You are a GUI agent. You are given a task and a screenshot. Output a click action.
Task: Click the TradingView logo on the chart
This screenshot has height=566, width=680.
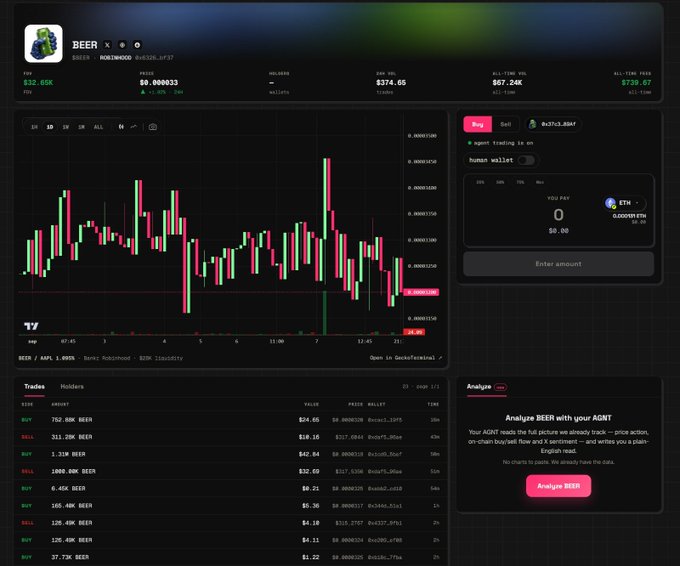31,326
